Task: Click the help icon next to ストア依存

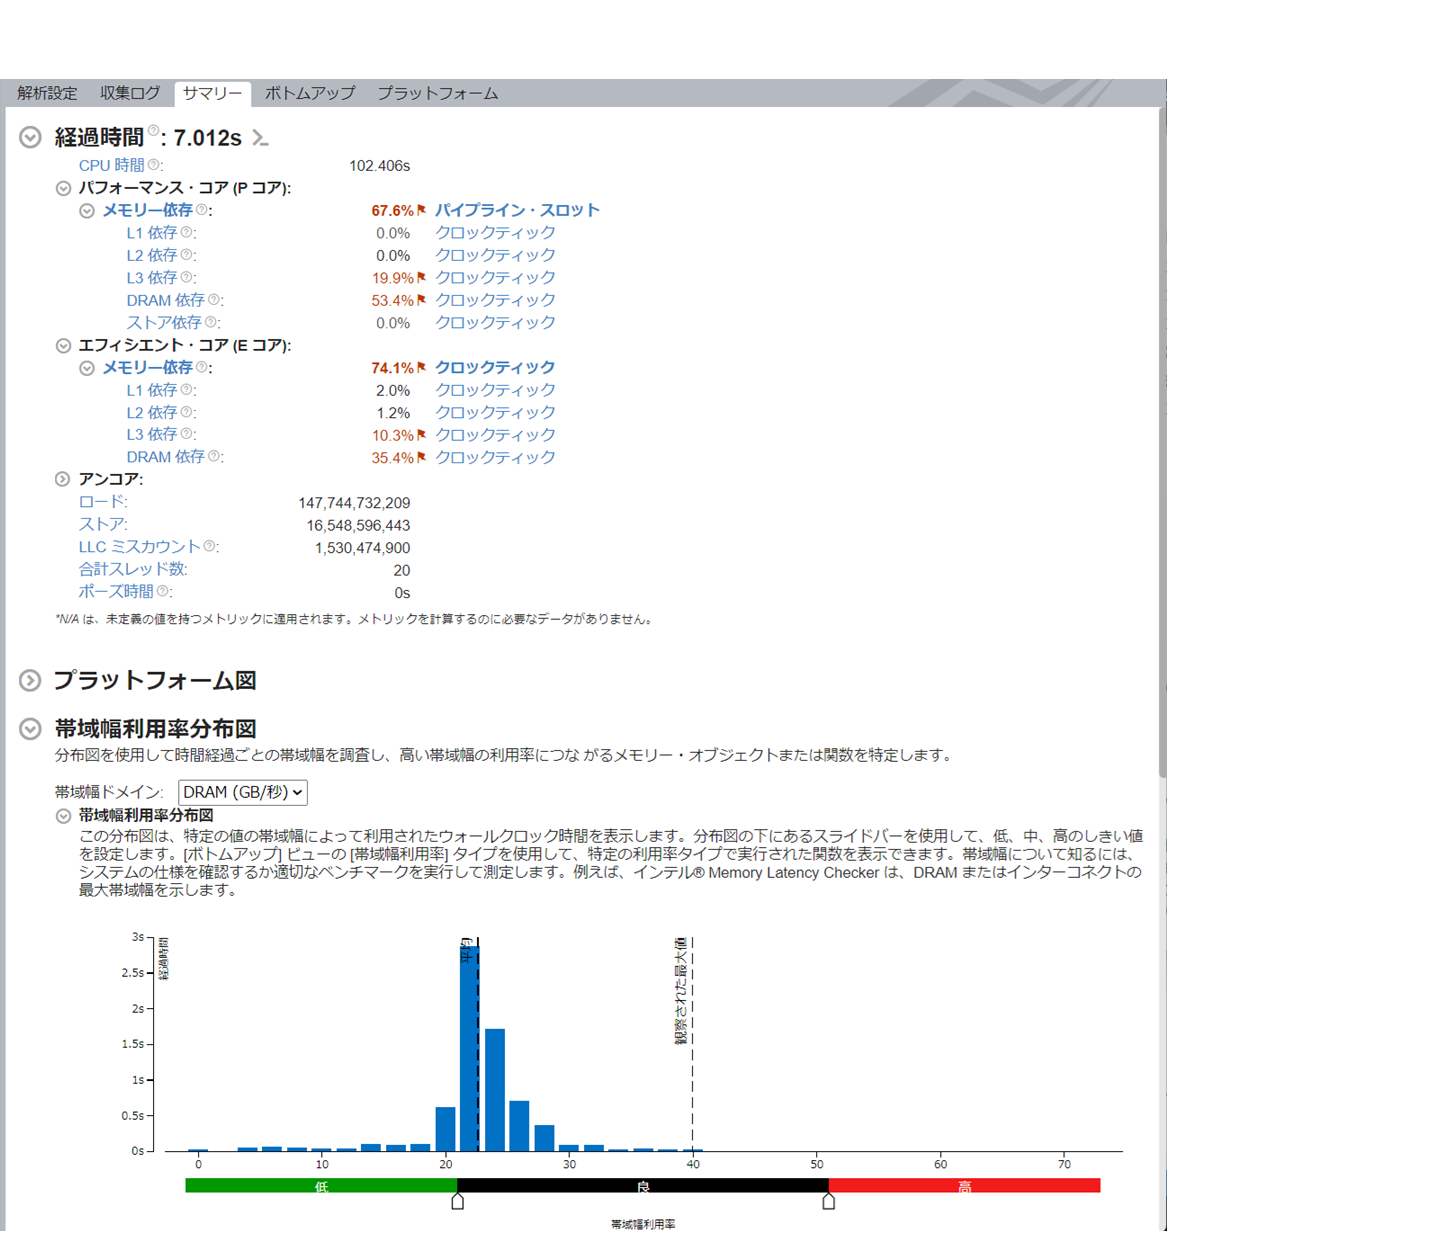Action: 210,322
